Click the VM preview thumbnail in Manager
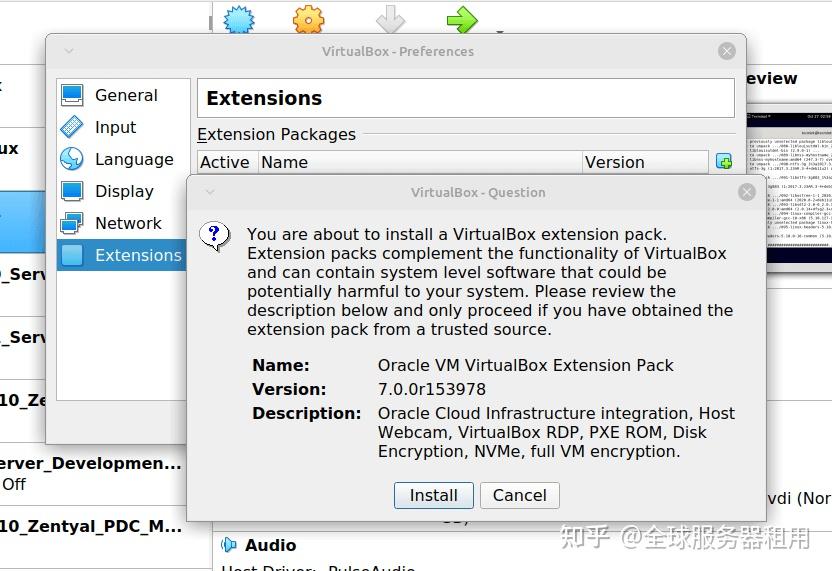Image resolution: width=832 pixels, height=571 pixels. [789, 187]
